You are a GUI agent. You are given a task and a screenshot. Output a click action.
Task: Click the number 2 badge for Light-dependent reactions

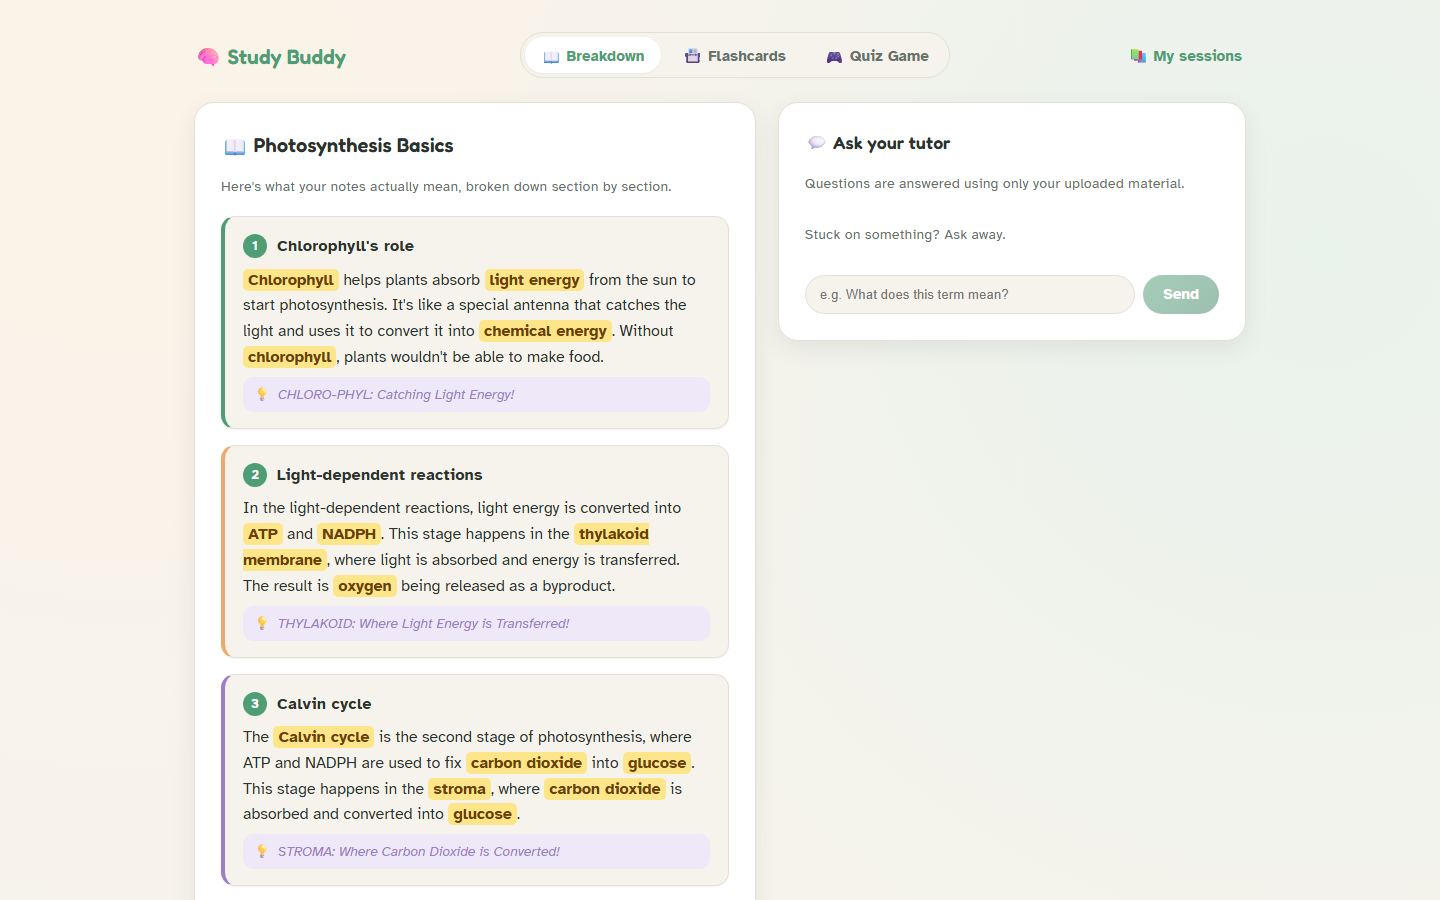click(255, 475)
